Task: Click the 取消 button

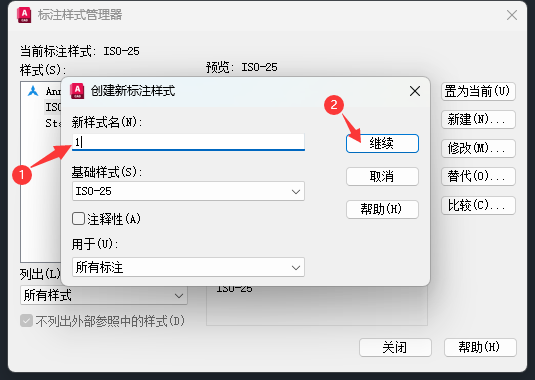Action: (x=382, y=176)
